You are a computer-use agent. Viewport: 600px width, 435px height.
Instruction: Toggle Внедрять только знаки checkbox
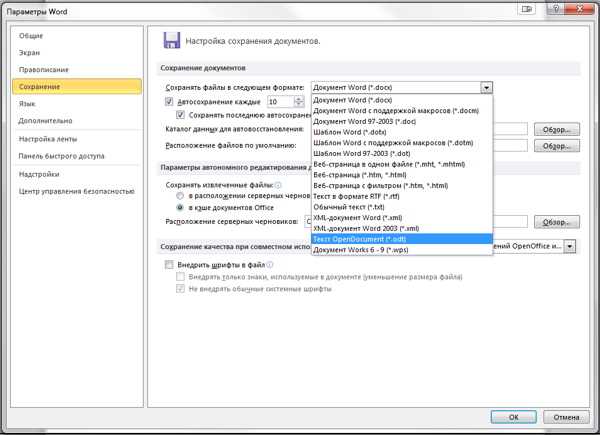click(180, 276)
